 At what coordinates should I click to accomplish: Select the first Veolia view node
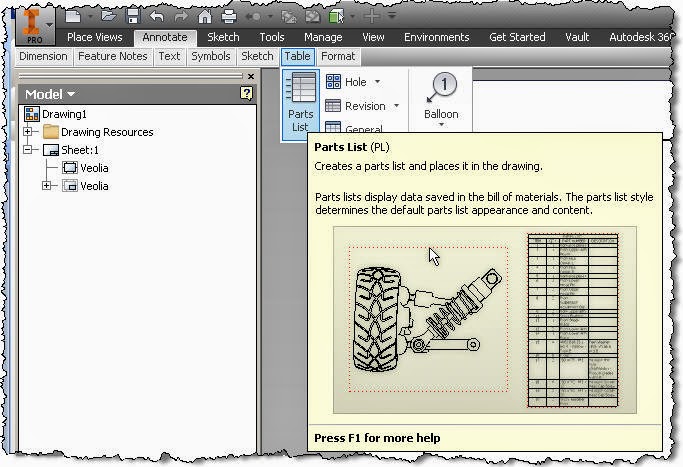click(x=85, y=168)
